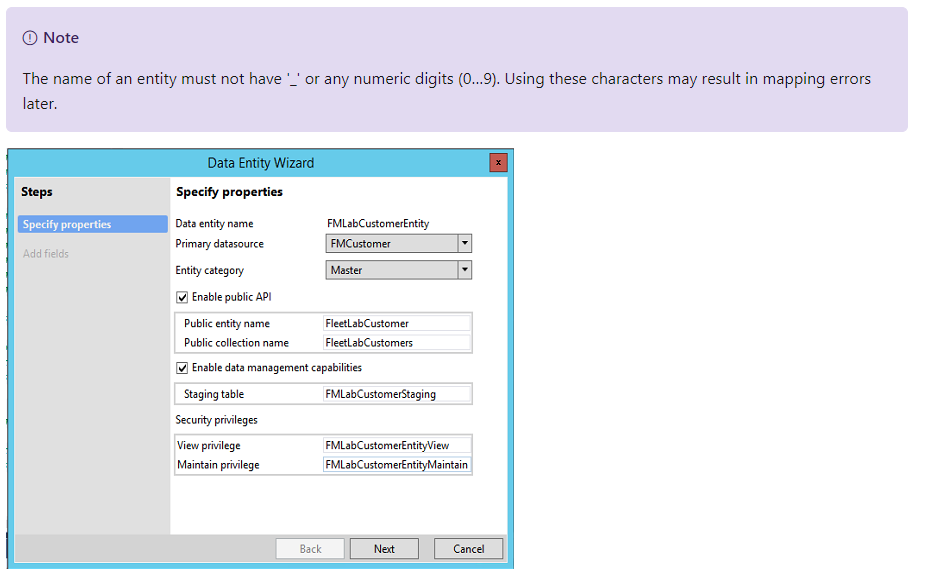This screenshot has height=583, width=926.
Task: Edit the Maintain privilege field
Action: coord(397,465)
